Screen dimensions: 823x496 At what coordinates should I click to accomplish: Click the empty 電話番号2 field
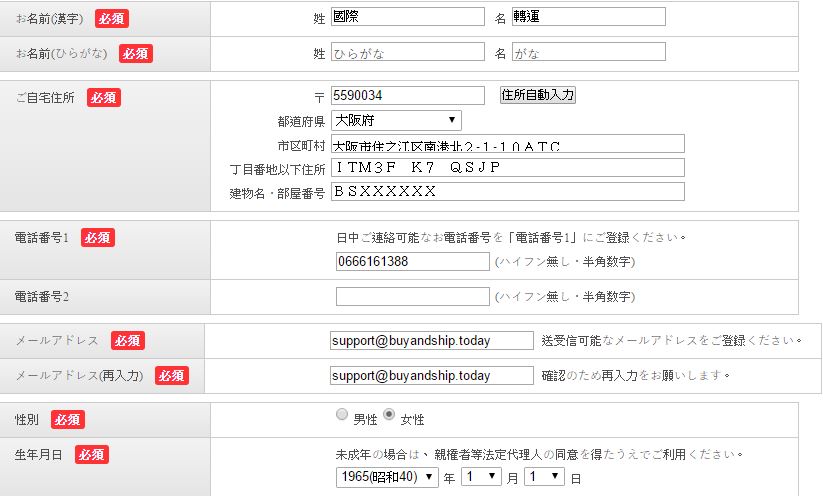click(412, 296)
